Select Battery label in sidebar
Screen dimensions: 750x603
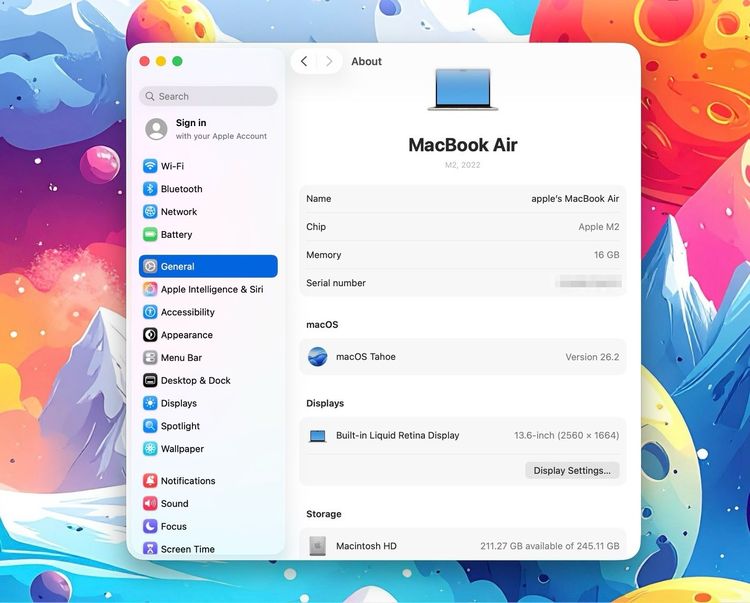pyautogui.click(x=176, y=234)
